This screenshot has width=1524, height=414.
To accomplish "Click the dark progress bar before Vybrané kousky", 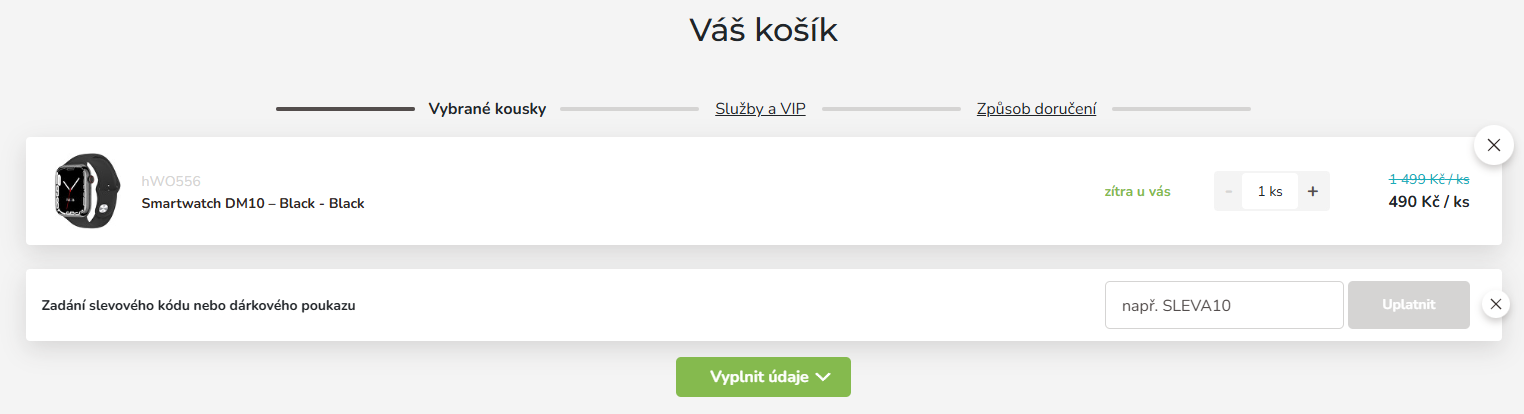I will (345, 109).
